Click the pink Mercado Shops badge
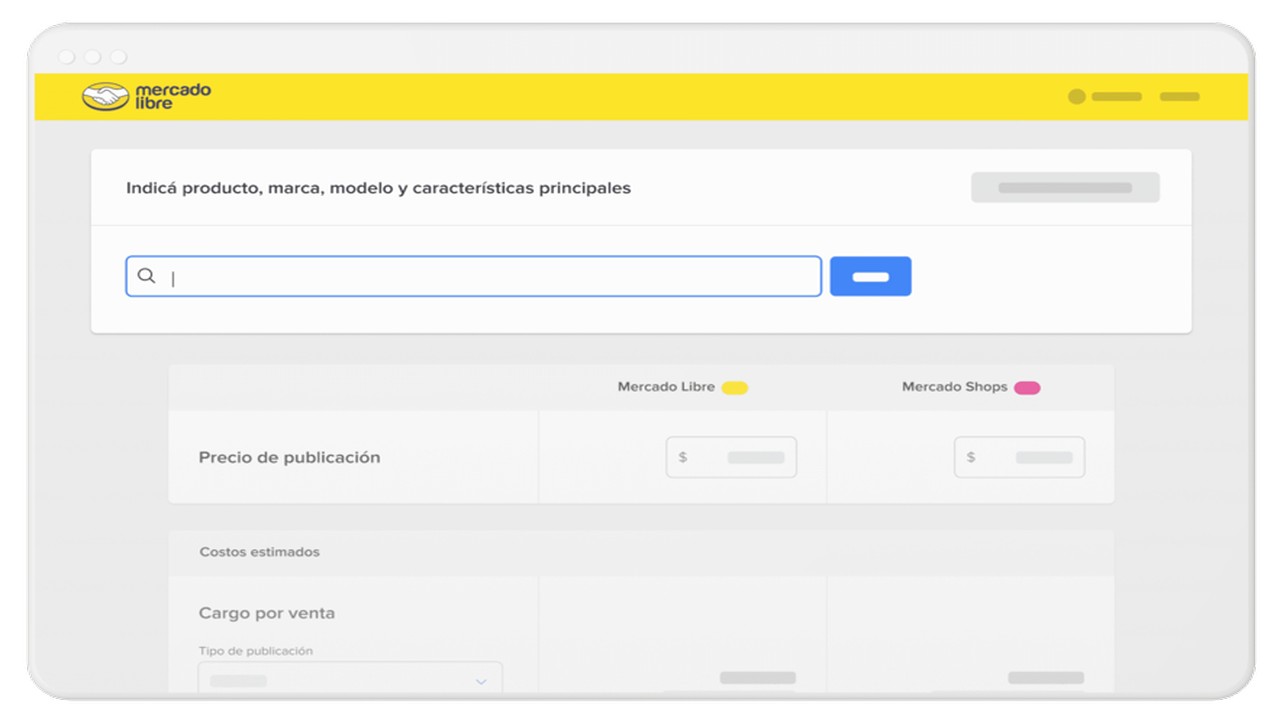Image resolution: width=1280 pixels, height=720 pixels. click(1027, 388)
